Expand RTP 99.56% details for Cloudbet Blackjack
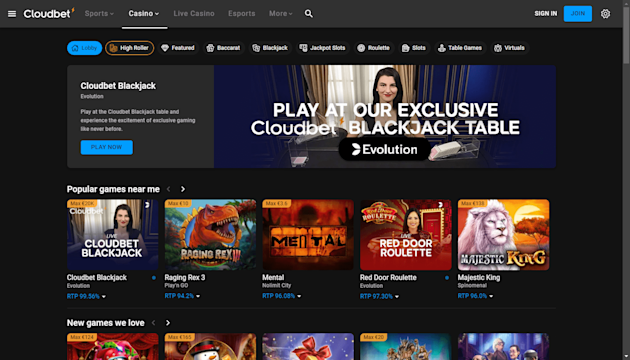The image size is (630, 360). pyautogui.click(x=86, y=297)
